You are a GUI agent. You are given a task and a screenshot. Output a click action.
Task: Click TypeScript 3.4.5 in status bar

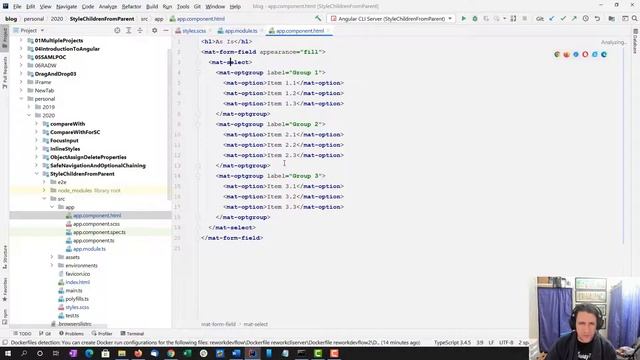(452, 342)
